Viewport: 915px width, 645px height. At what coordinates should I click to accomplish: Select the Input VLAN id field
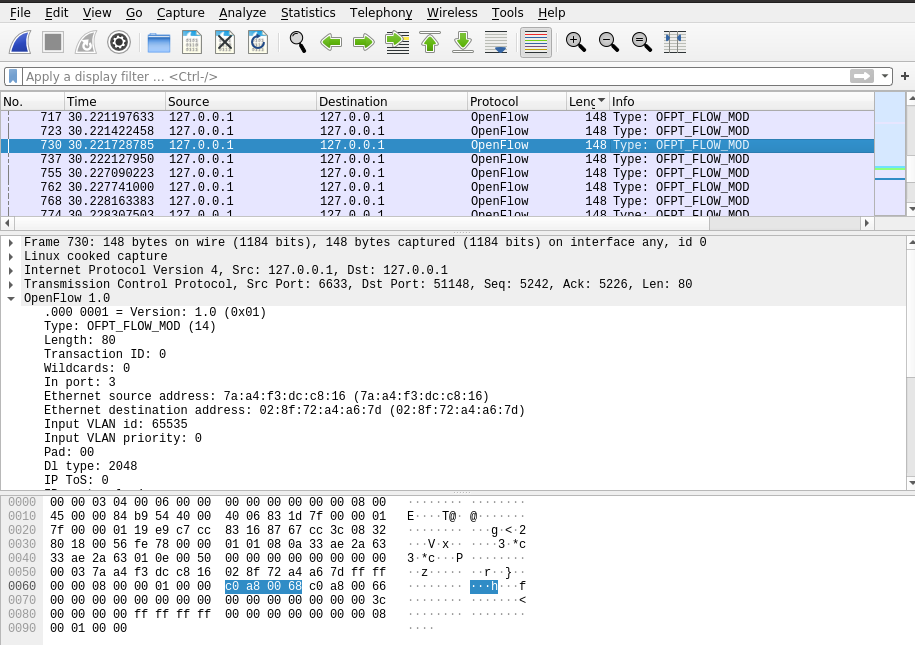(116, 424)
